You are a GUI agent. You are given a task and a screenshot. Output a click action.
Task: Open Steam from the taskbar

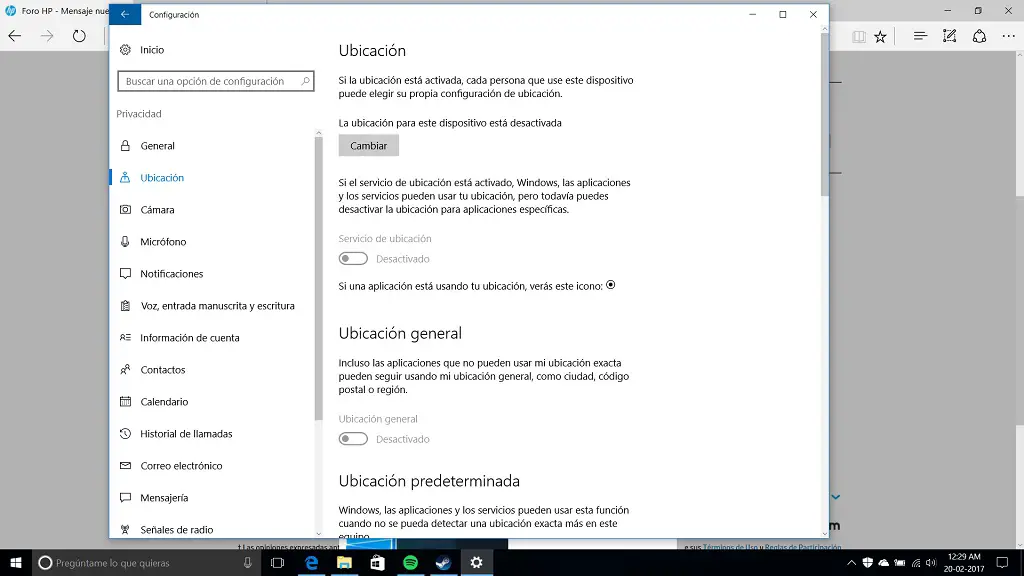pos(443,562)
